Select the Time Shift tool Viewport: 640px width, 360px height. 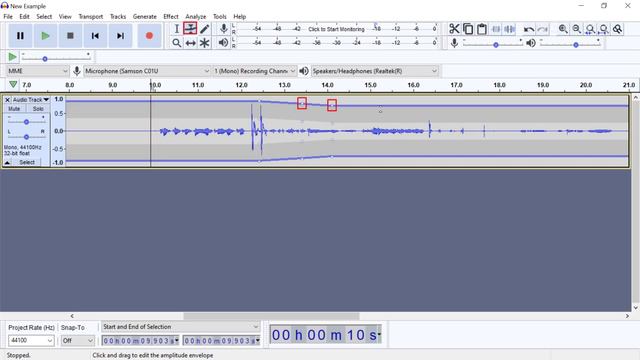pyautogui.click(x=190, y=42)
